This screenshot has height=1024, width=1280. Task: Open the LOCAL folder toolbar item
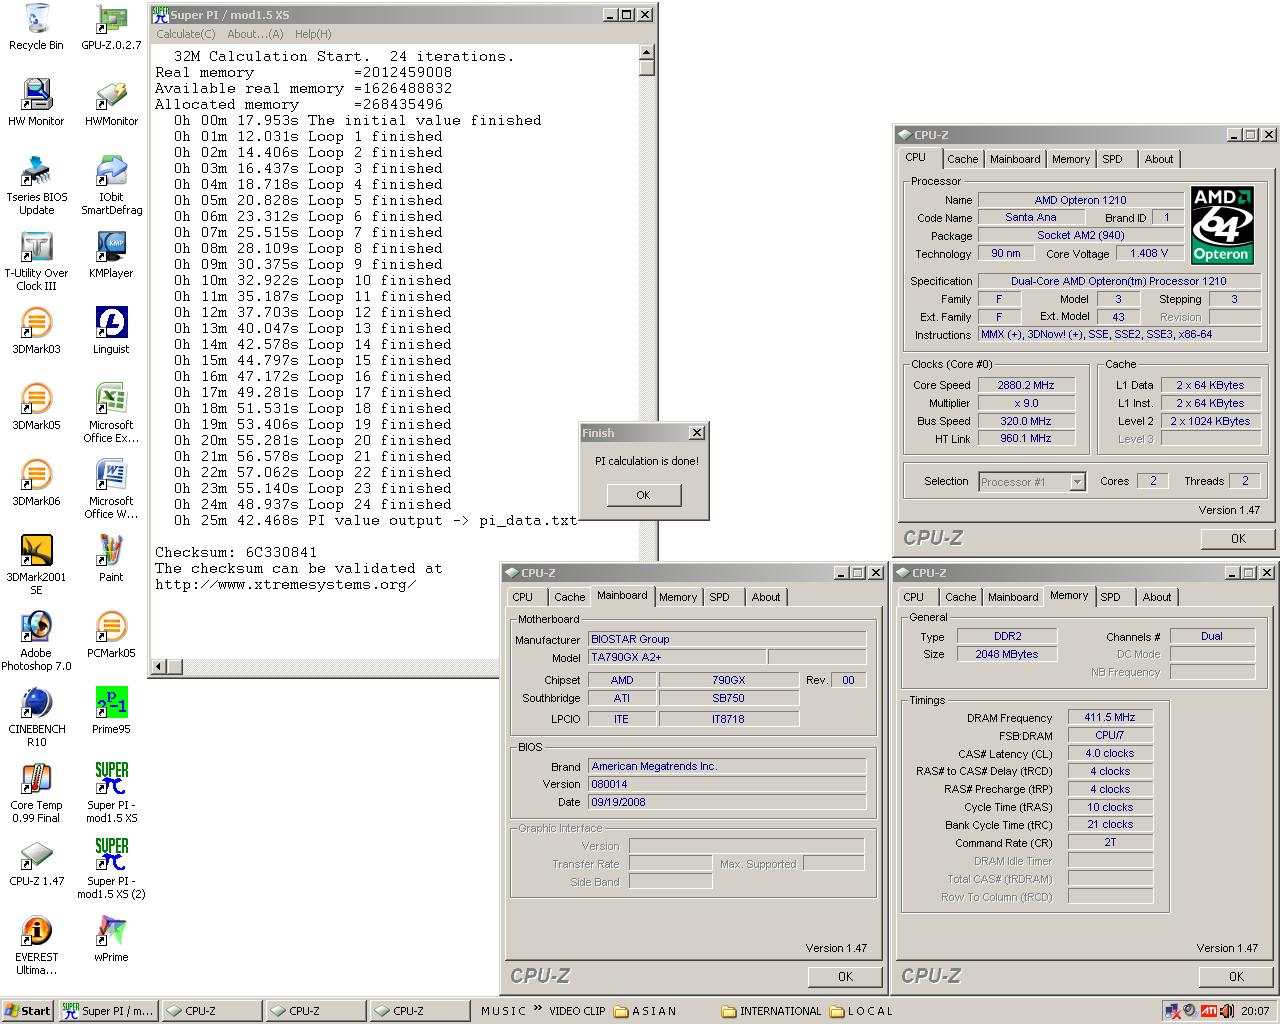pos(861,1011)
